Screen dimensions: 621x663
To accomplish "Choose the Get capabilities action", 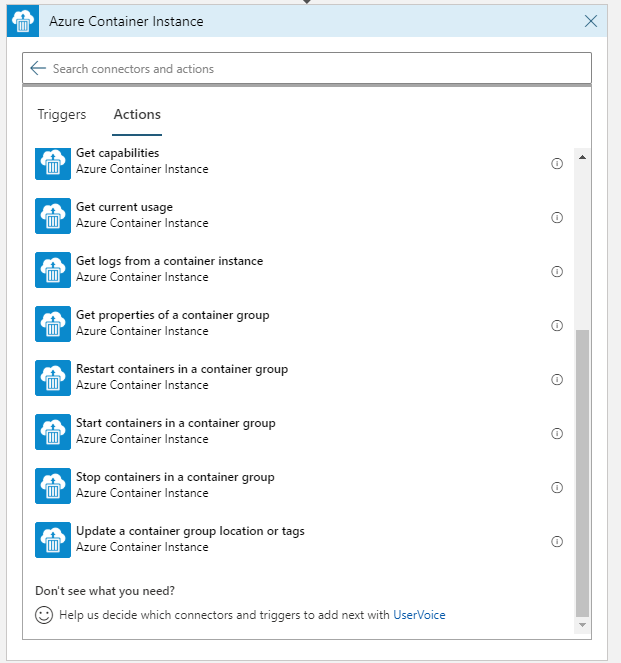I will coord(117,154).
